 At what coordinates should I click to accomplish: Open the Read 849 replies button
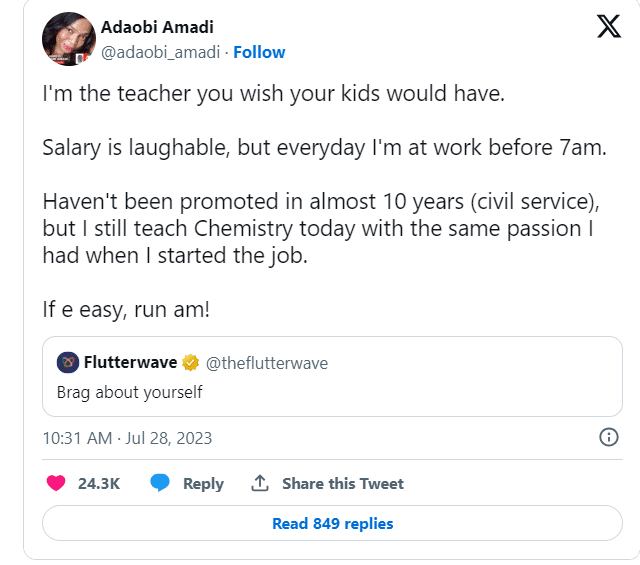[x=332, y=523]
